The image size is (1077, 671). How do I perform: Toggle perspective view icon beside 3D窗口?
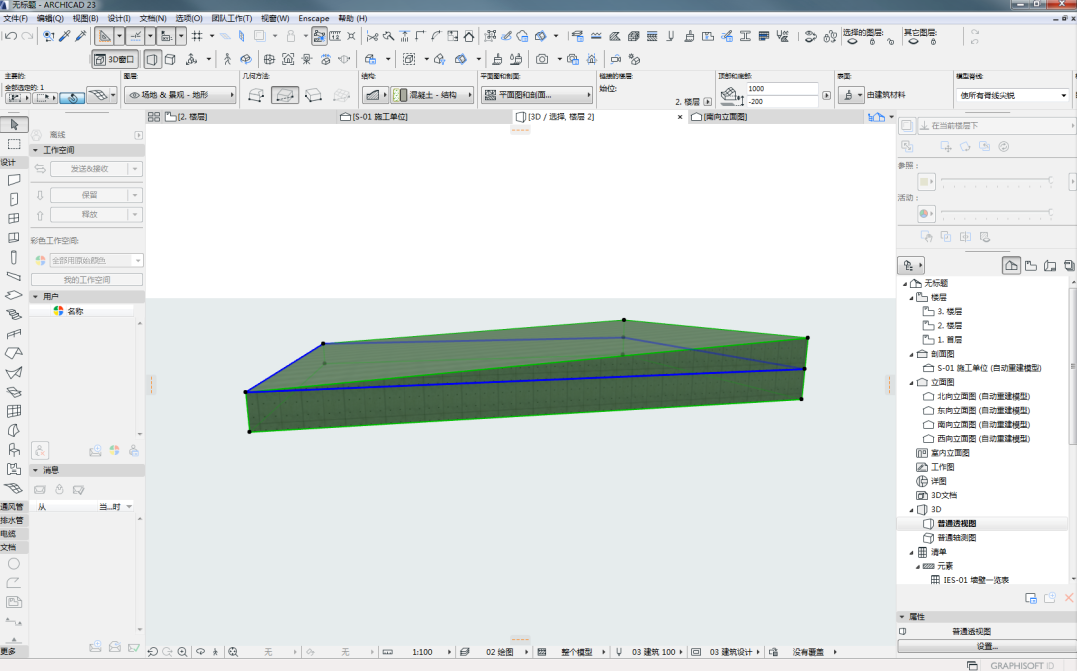click(152, 59)
